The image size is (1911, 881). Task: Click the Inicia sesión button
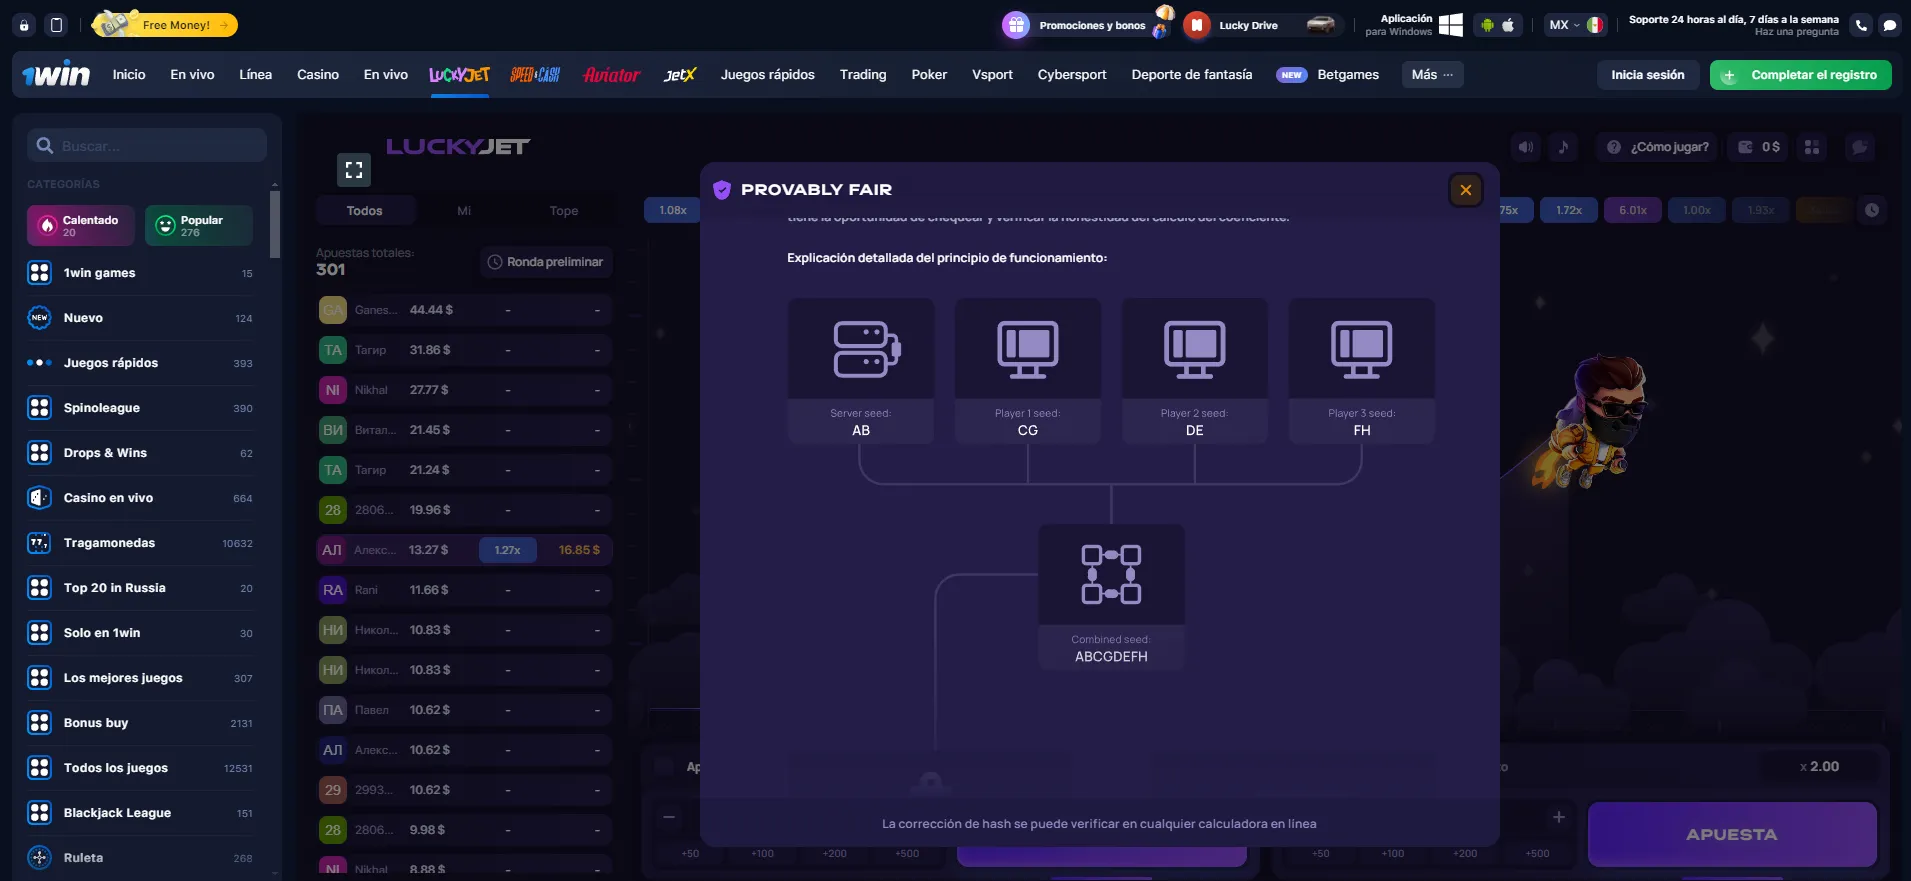pos(1647,75)
